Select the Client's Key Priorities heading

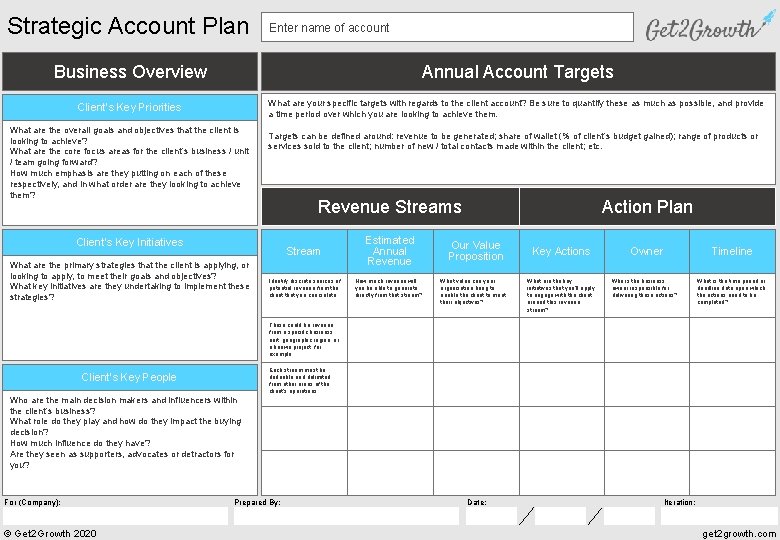[x=130, y=107]
